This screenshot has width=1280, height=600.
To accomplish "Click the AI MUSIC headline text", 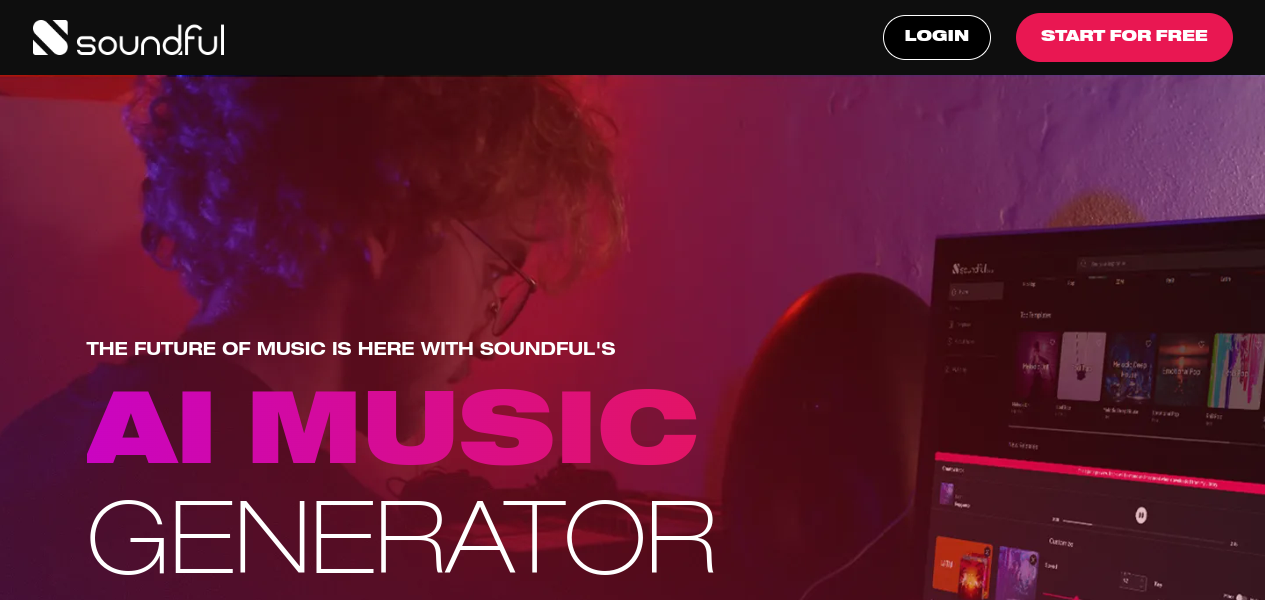I will pyautogui.click(x=392, y=426).
